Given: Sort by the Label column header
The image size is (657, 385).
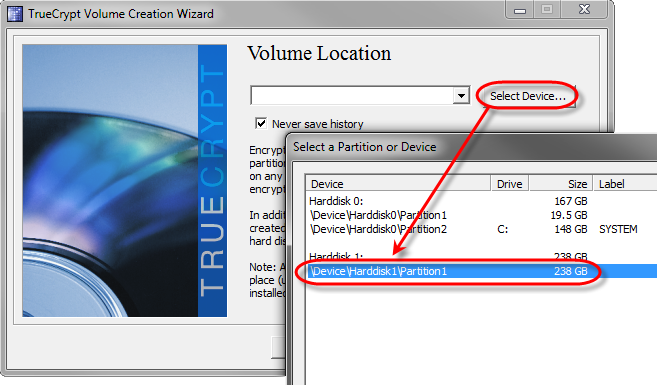Looking at the screenshot, I should point(625,184).
